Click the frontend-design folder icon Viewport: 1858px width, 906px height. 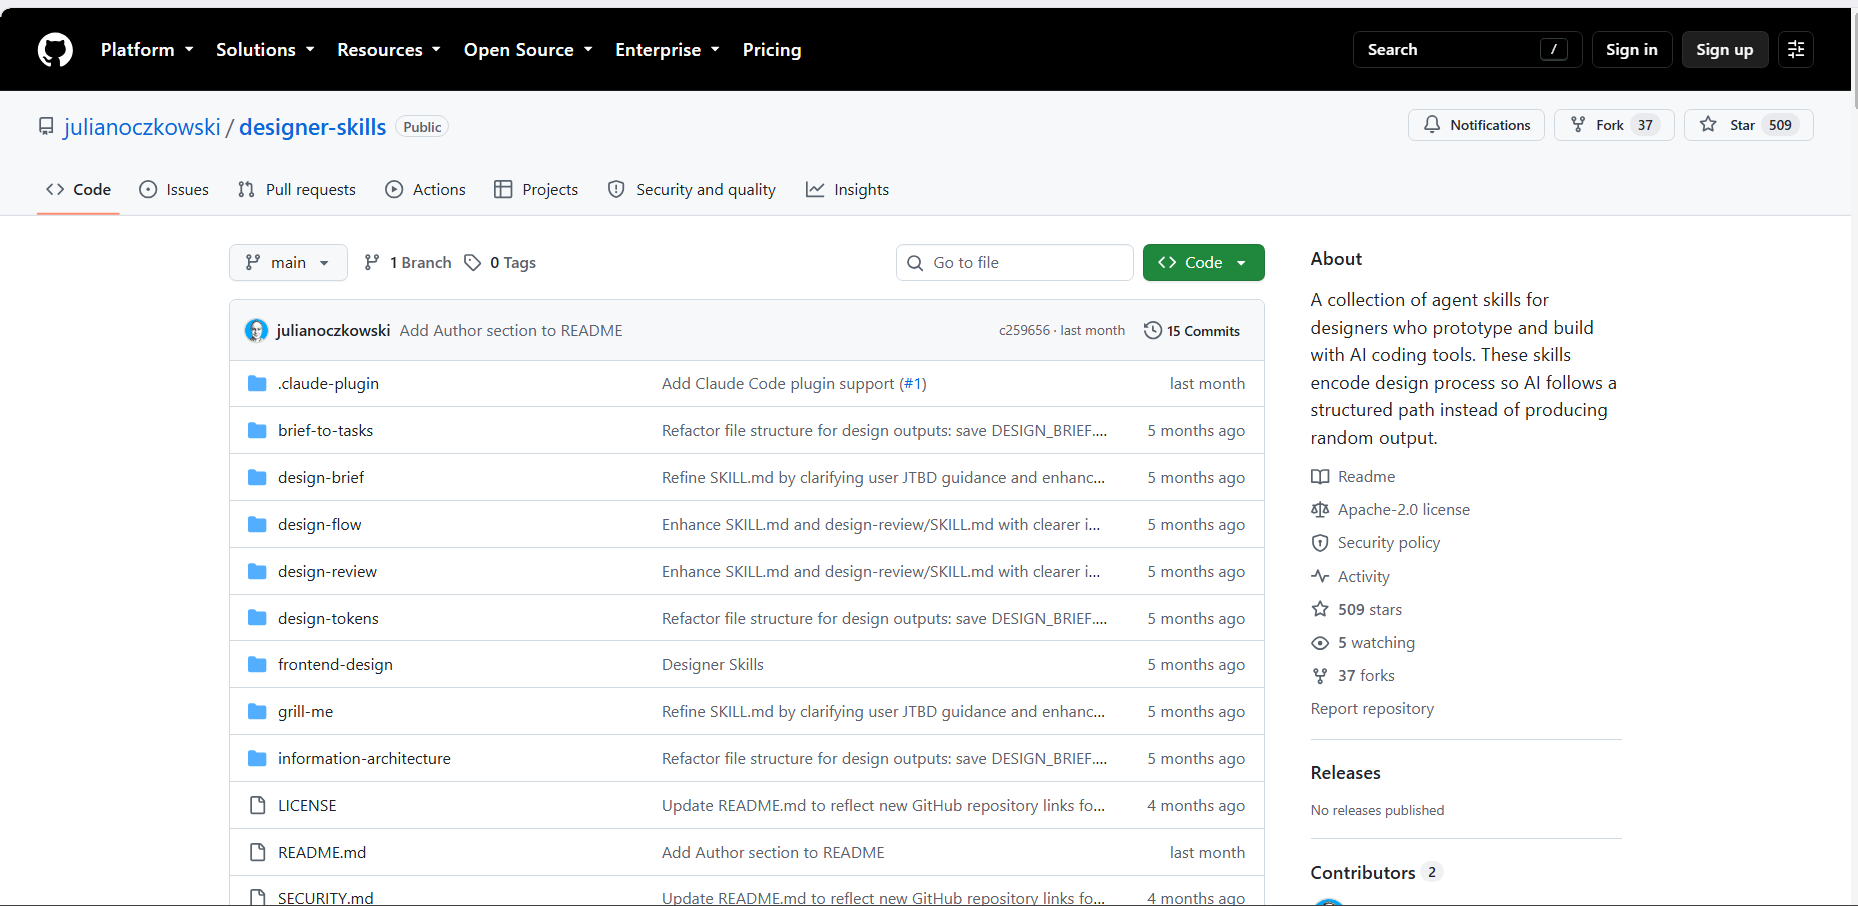click(257, 665)
